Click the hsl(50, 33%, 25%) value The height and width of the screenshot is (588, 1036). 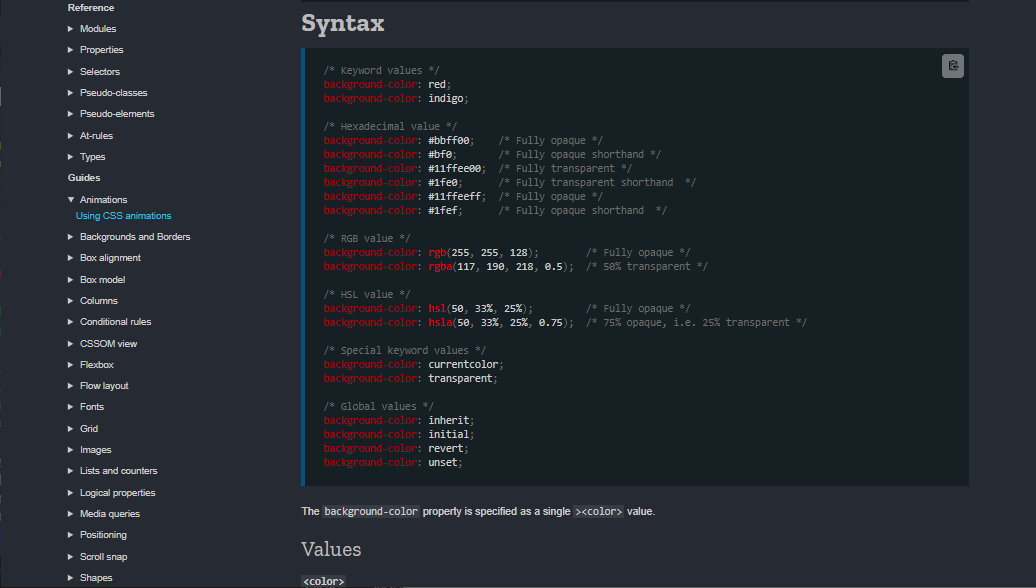[478, 309]
